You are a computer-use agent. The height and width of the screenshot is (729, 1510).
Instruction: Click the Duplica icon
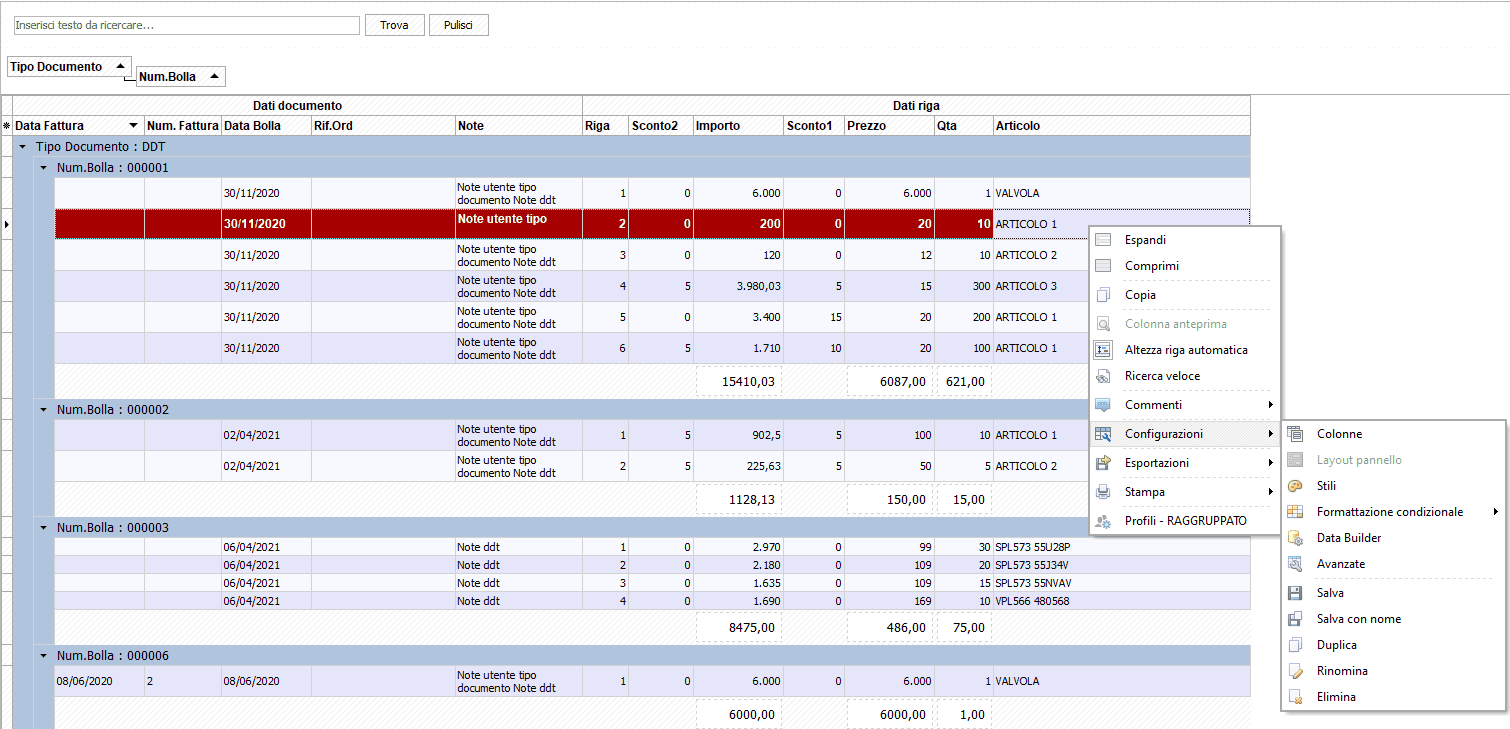point(1295,645)
